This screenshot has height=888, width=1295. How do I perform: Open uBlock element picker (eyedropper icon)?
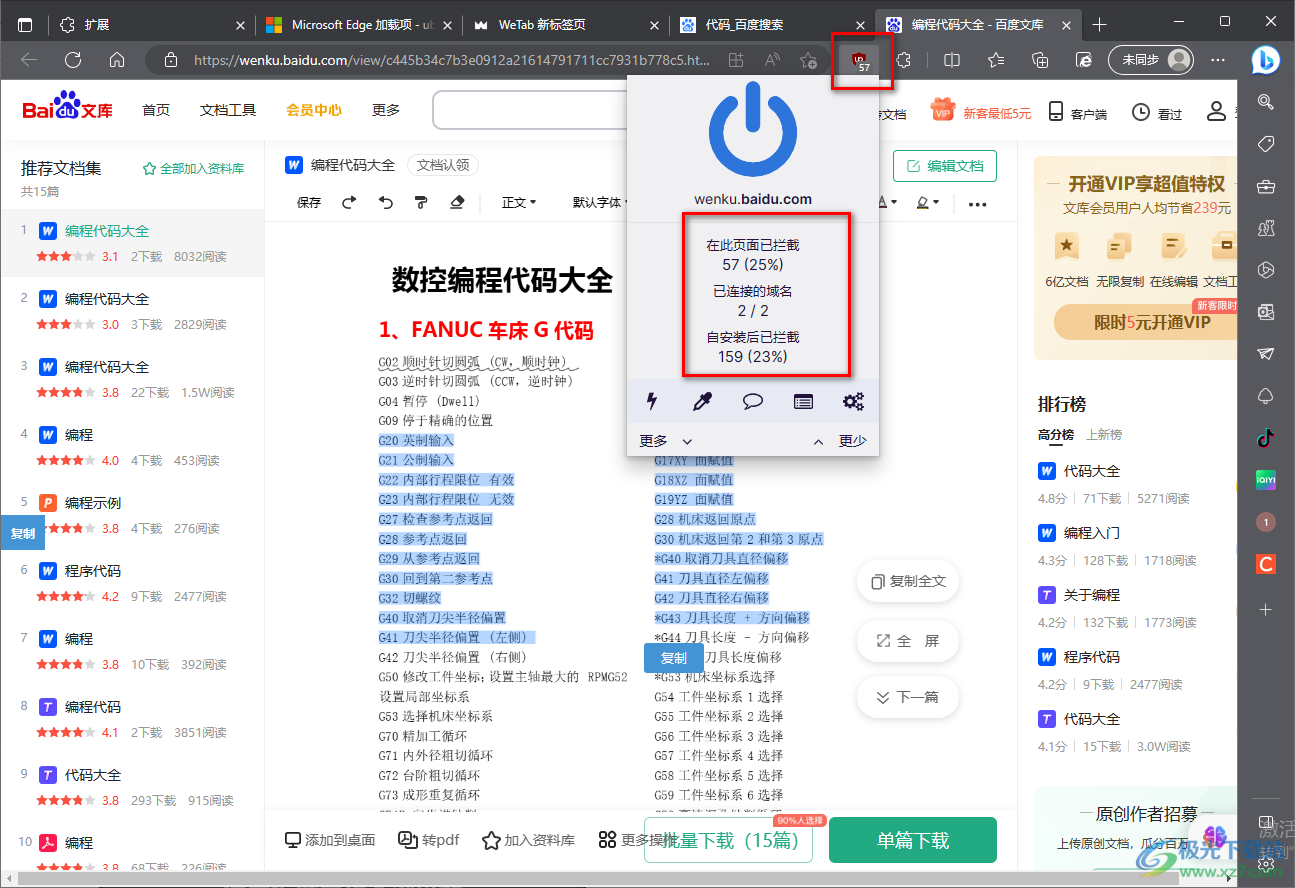(703, 402)
